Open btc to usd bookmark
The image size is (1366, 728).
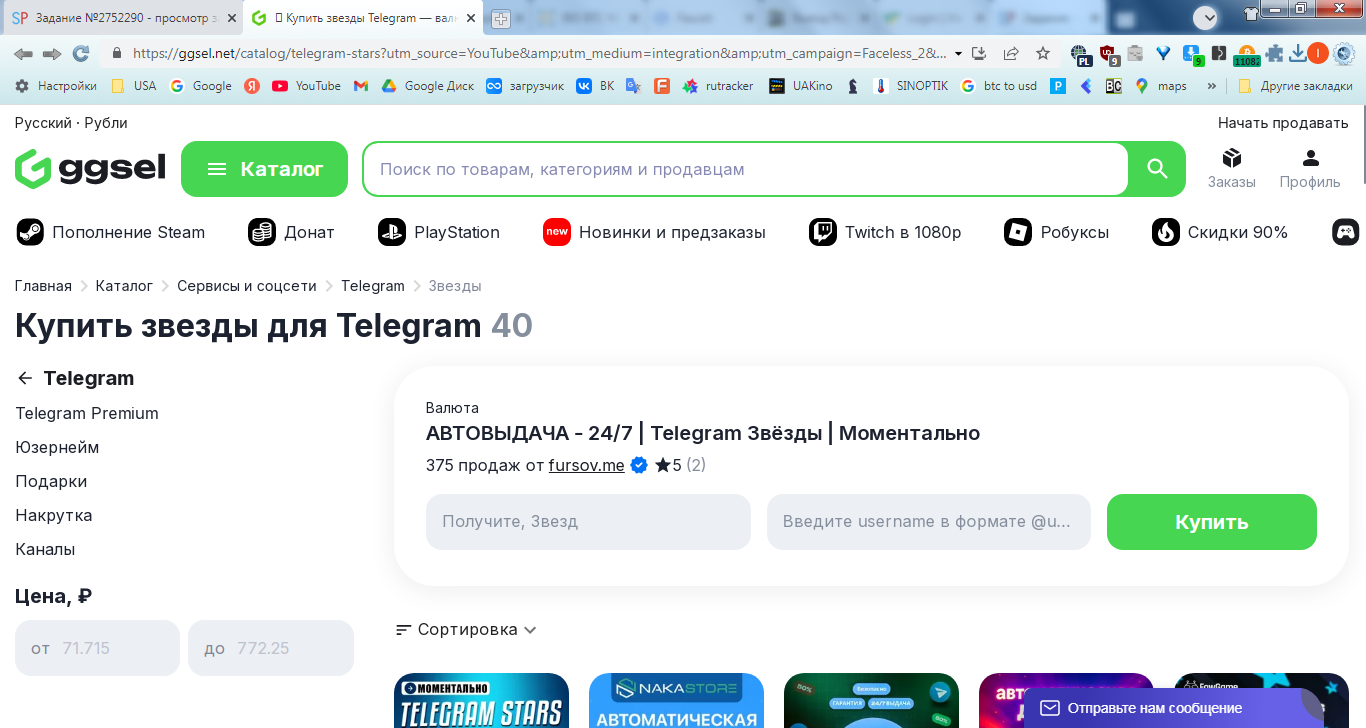coord(999,86)
